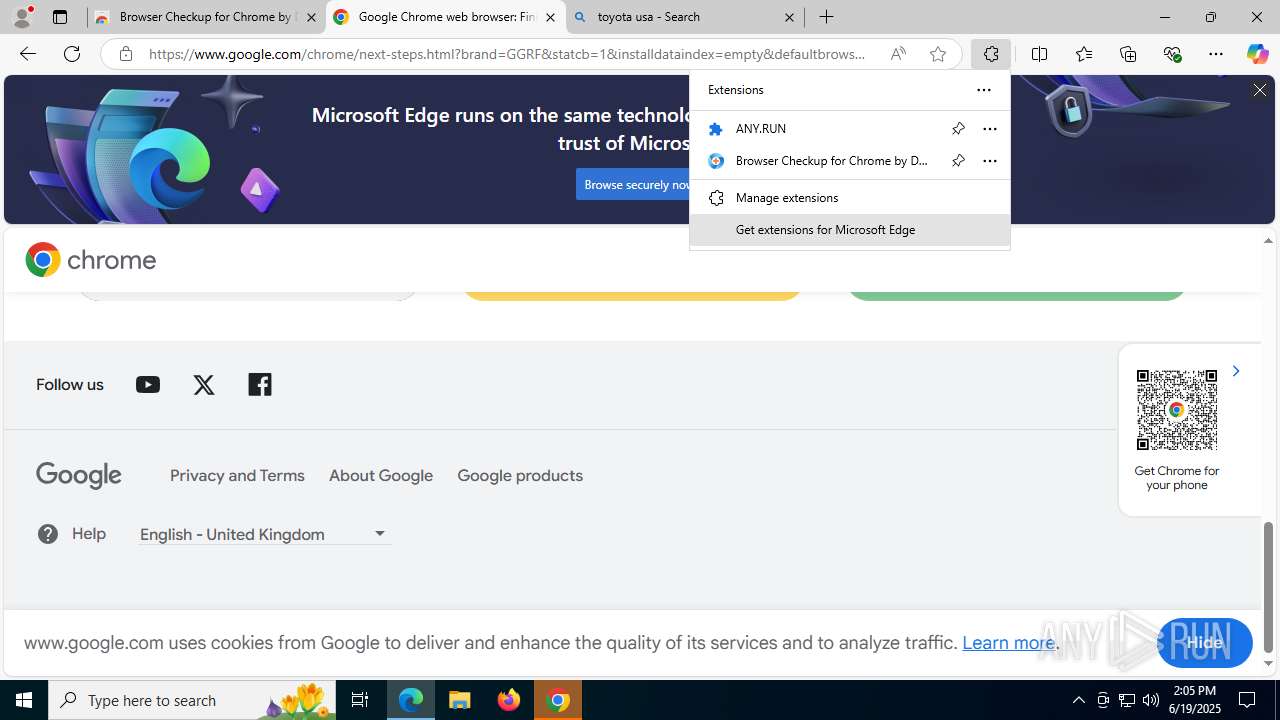The width and height of the screenshot is (1280, 720).
Task: Open language dropdown English - United Kingdom
Action: click(x=265, y=534)
